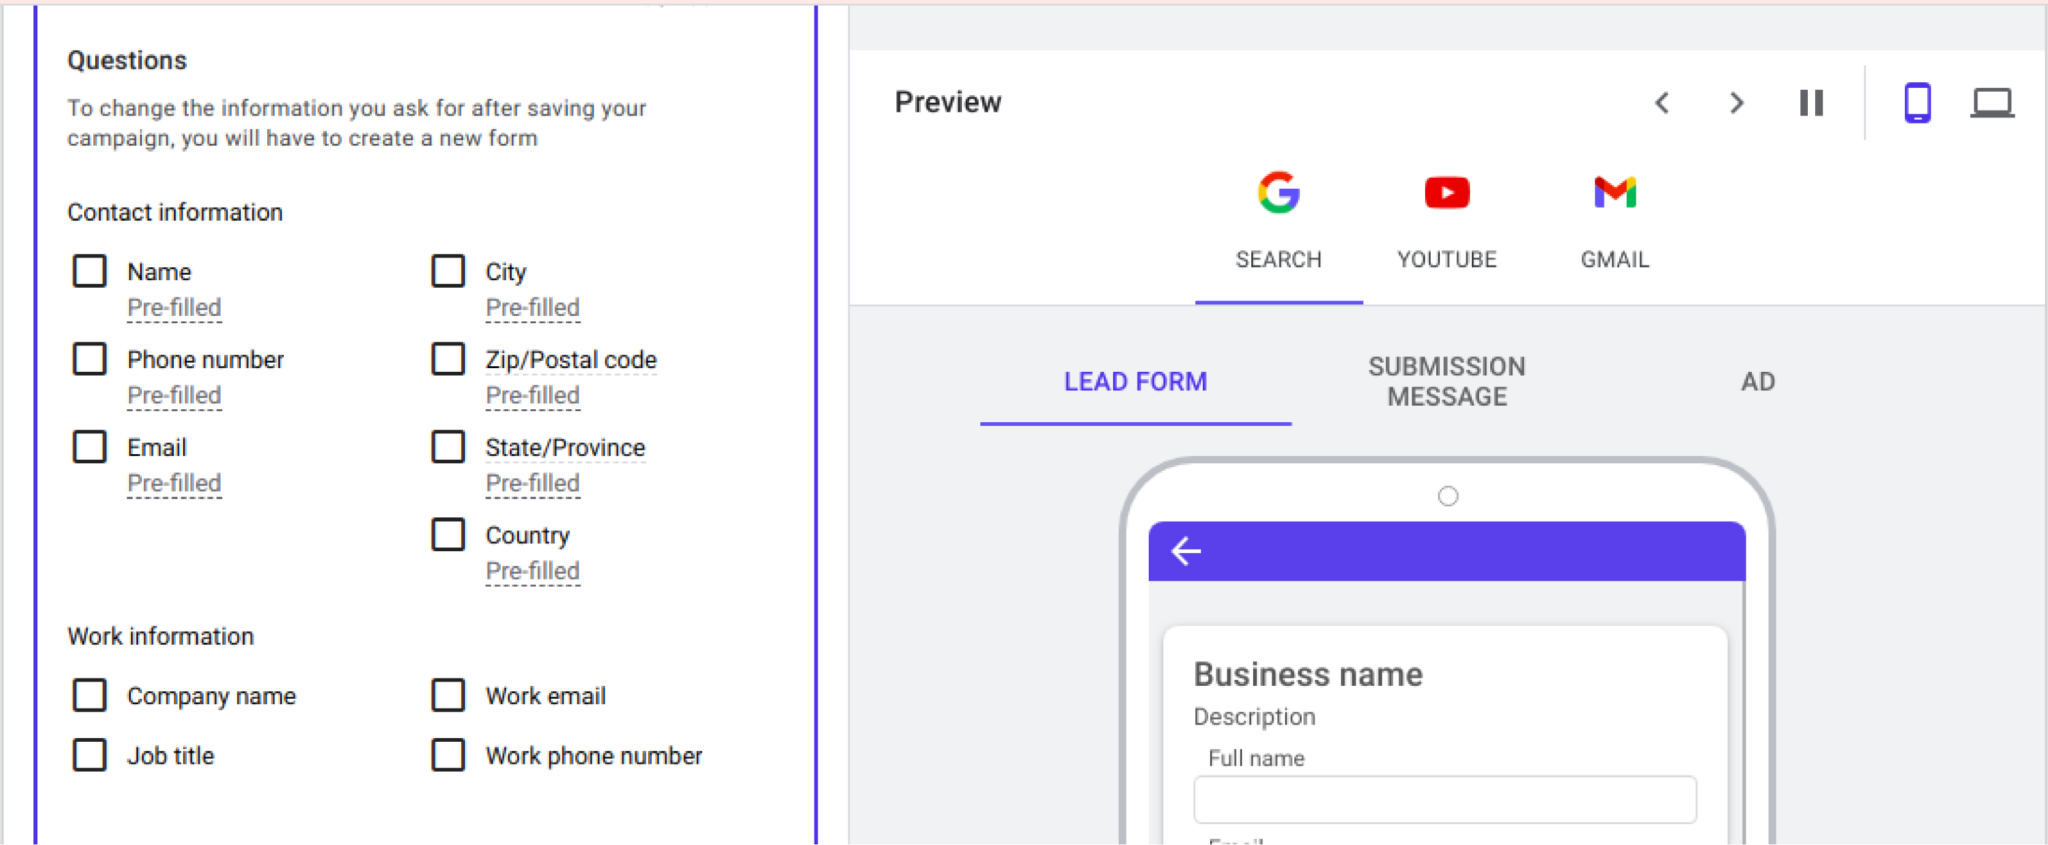Image resolution: width=2048 pixels, height=845 pixels.
Task: Check the Work phone number box
Action: tap(448, 755)
